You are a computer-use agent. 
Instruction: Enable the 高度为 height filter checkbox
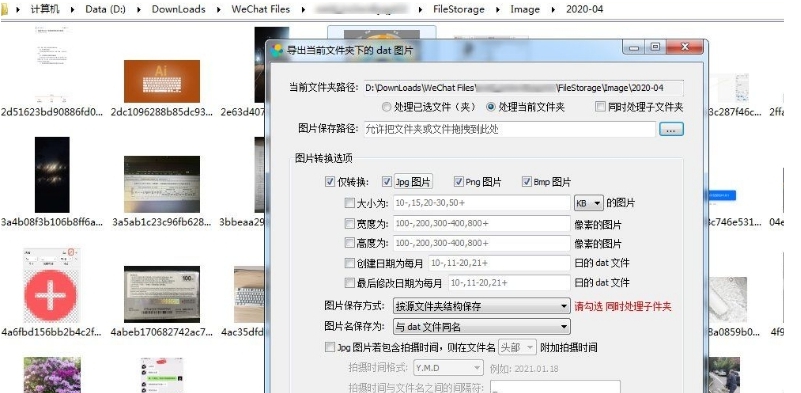click(349, 243)
